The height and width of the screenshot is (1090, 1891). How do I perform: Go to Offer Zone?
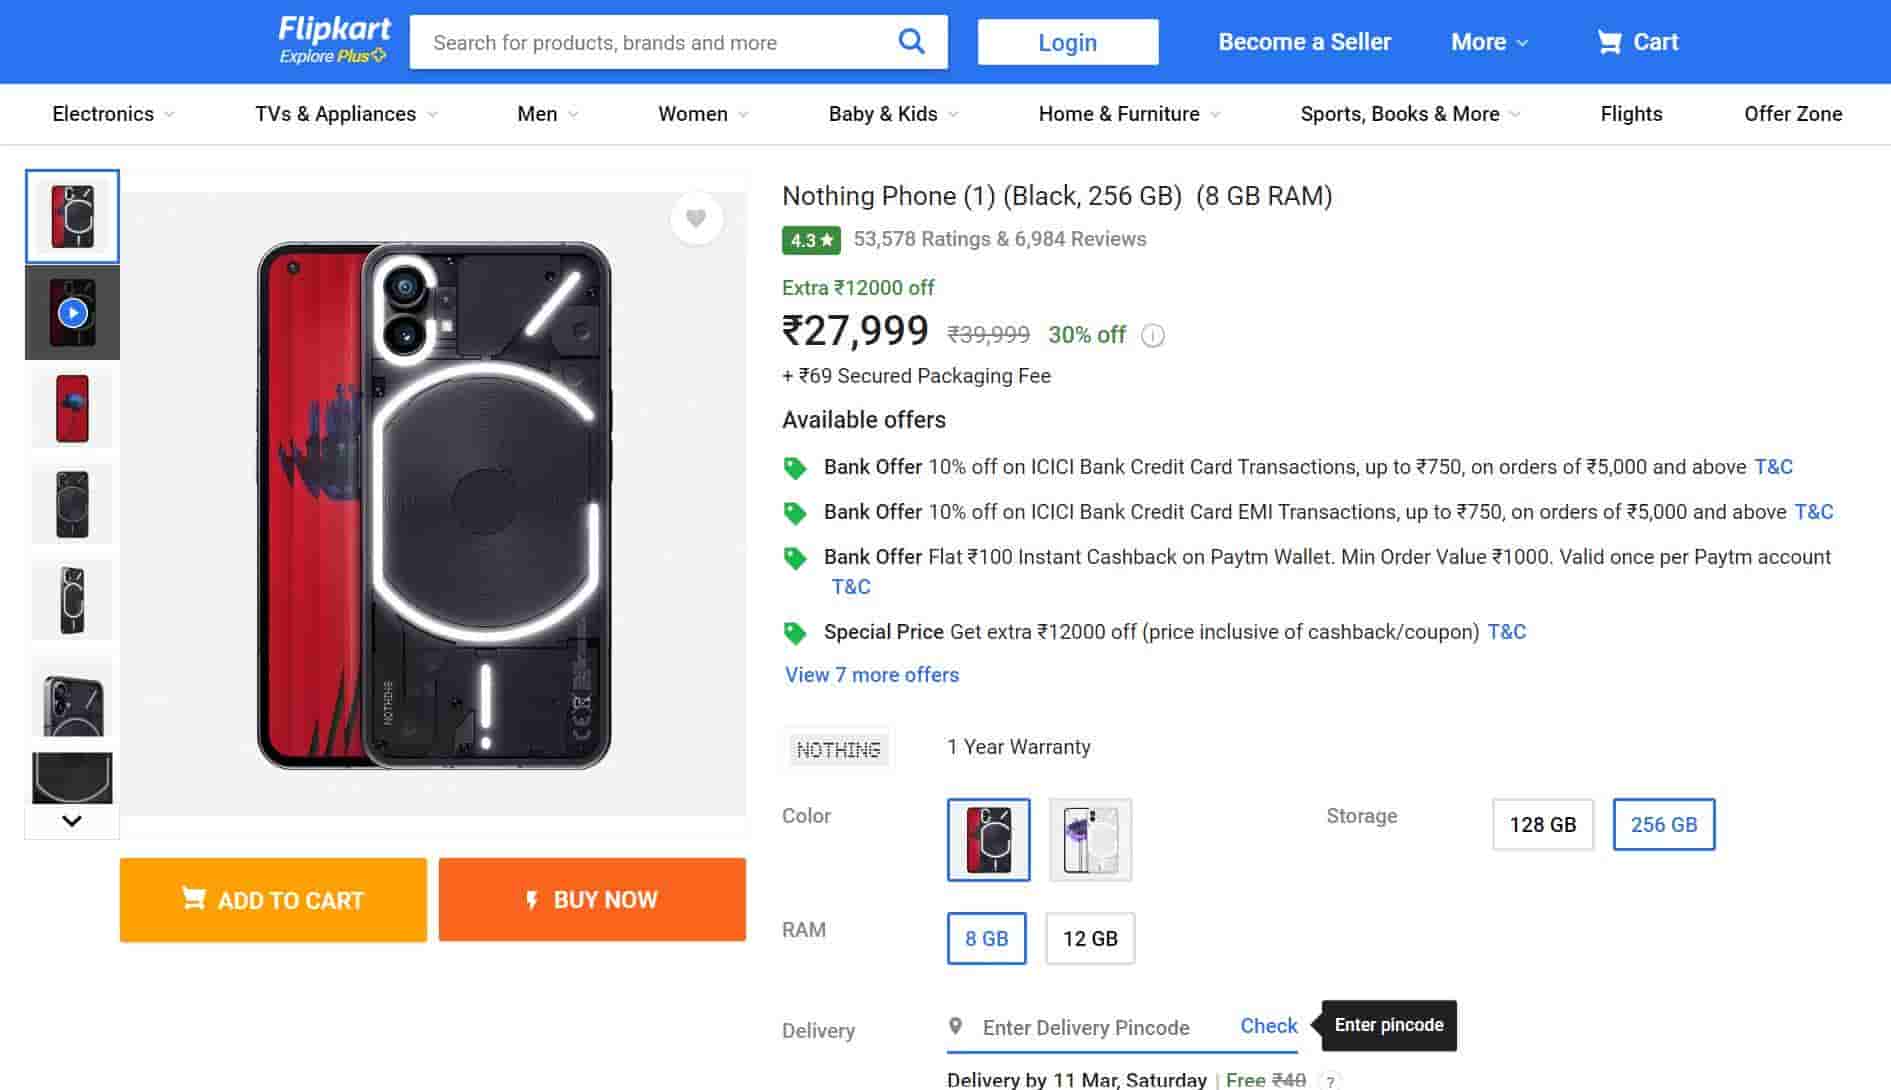click(1793, 114)
